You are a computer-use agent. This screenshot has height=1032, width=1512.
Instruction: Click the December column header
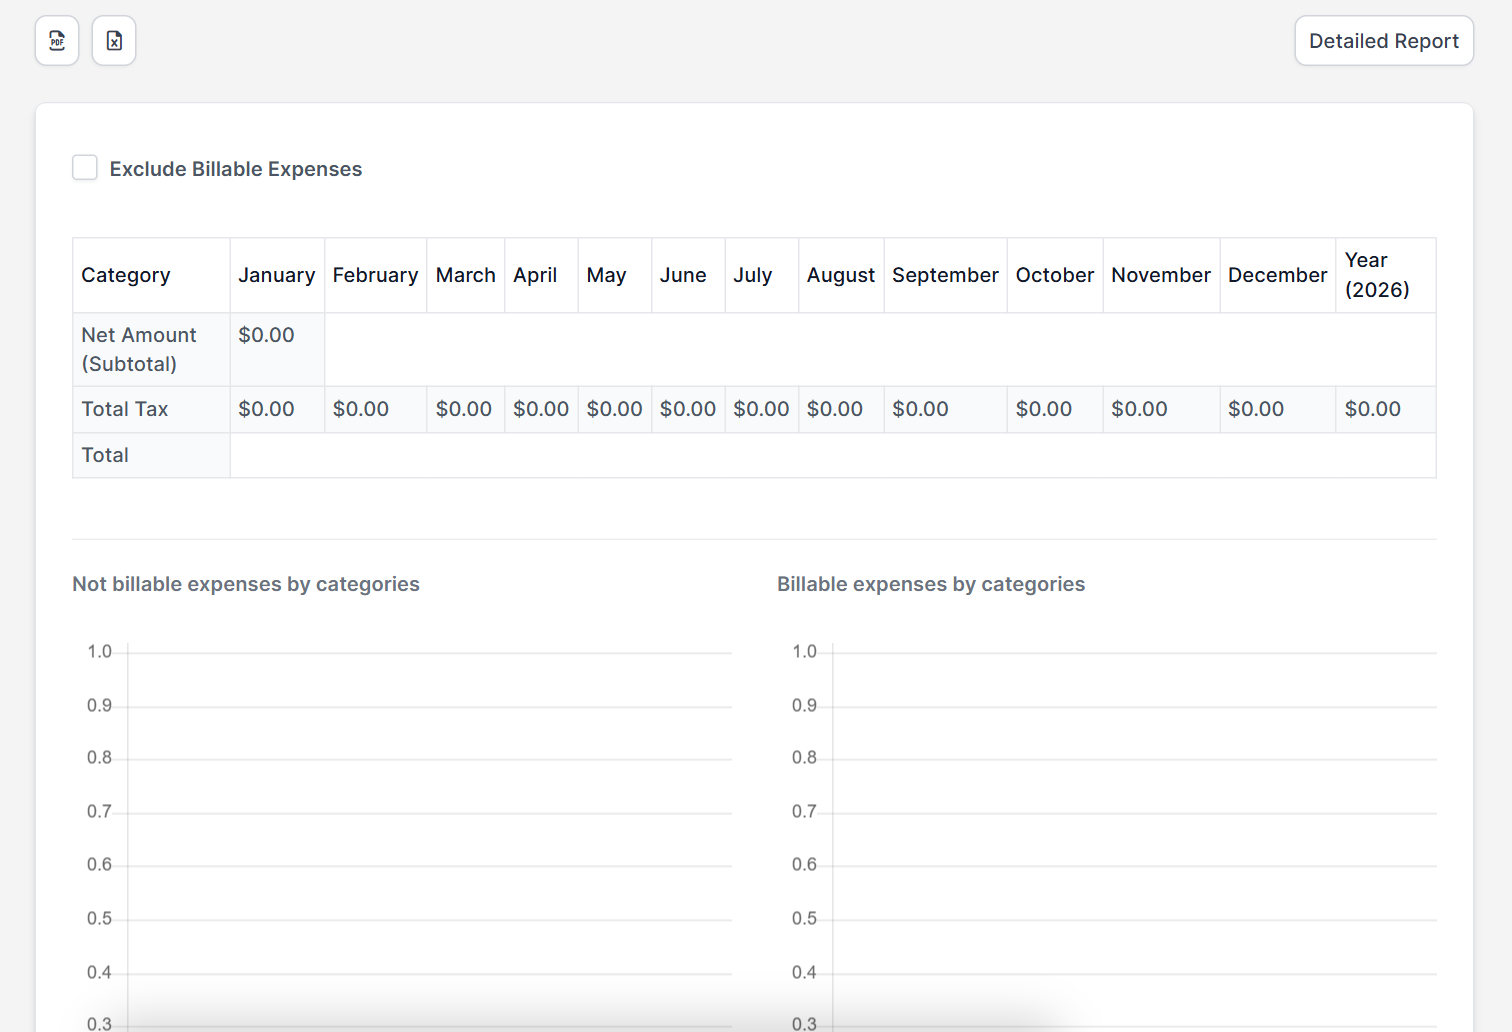[x=1278, y=275]
